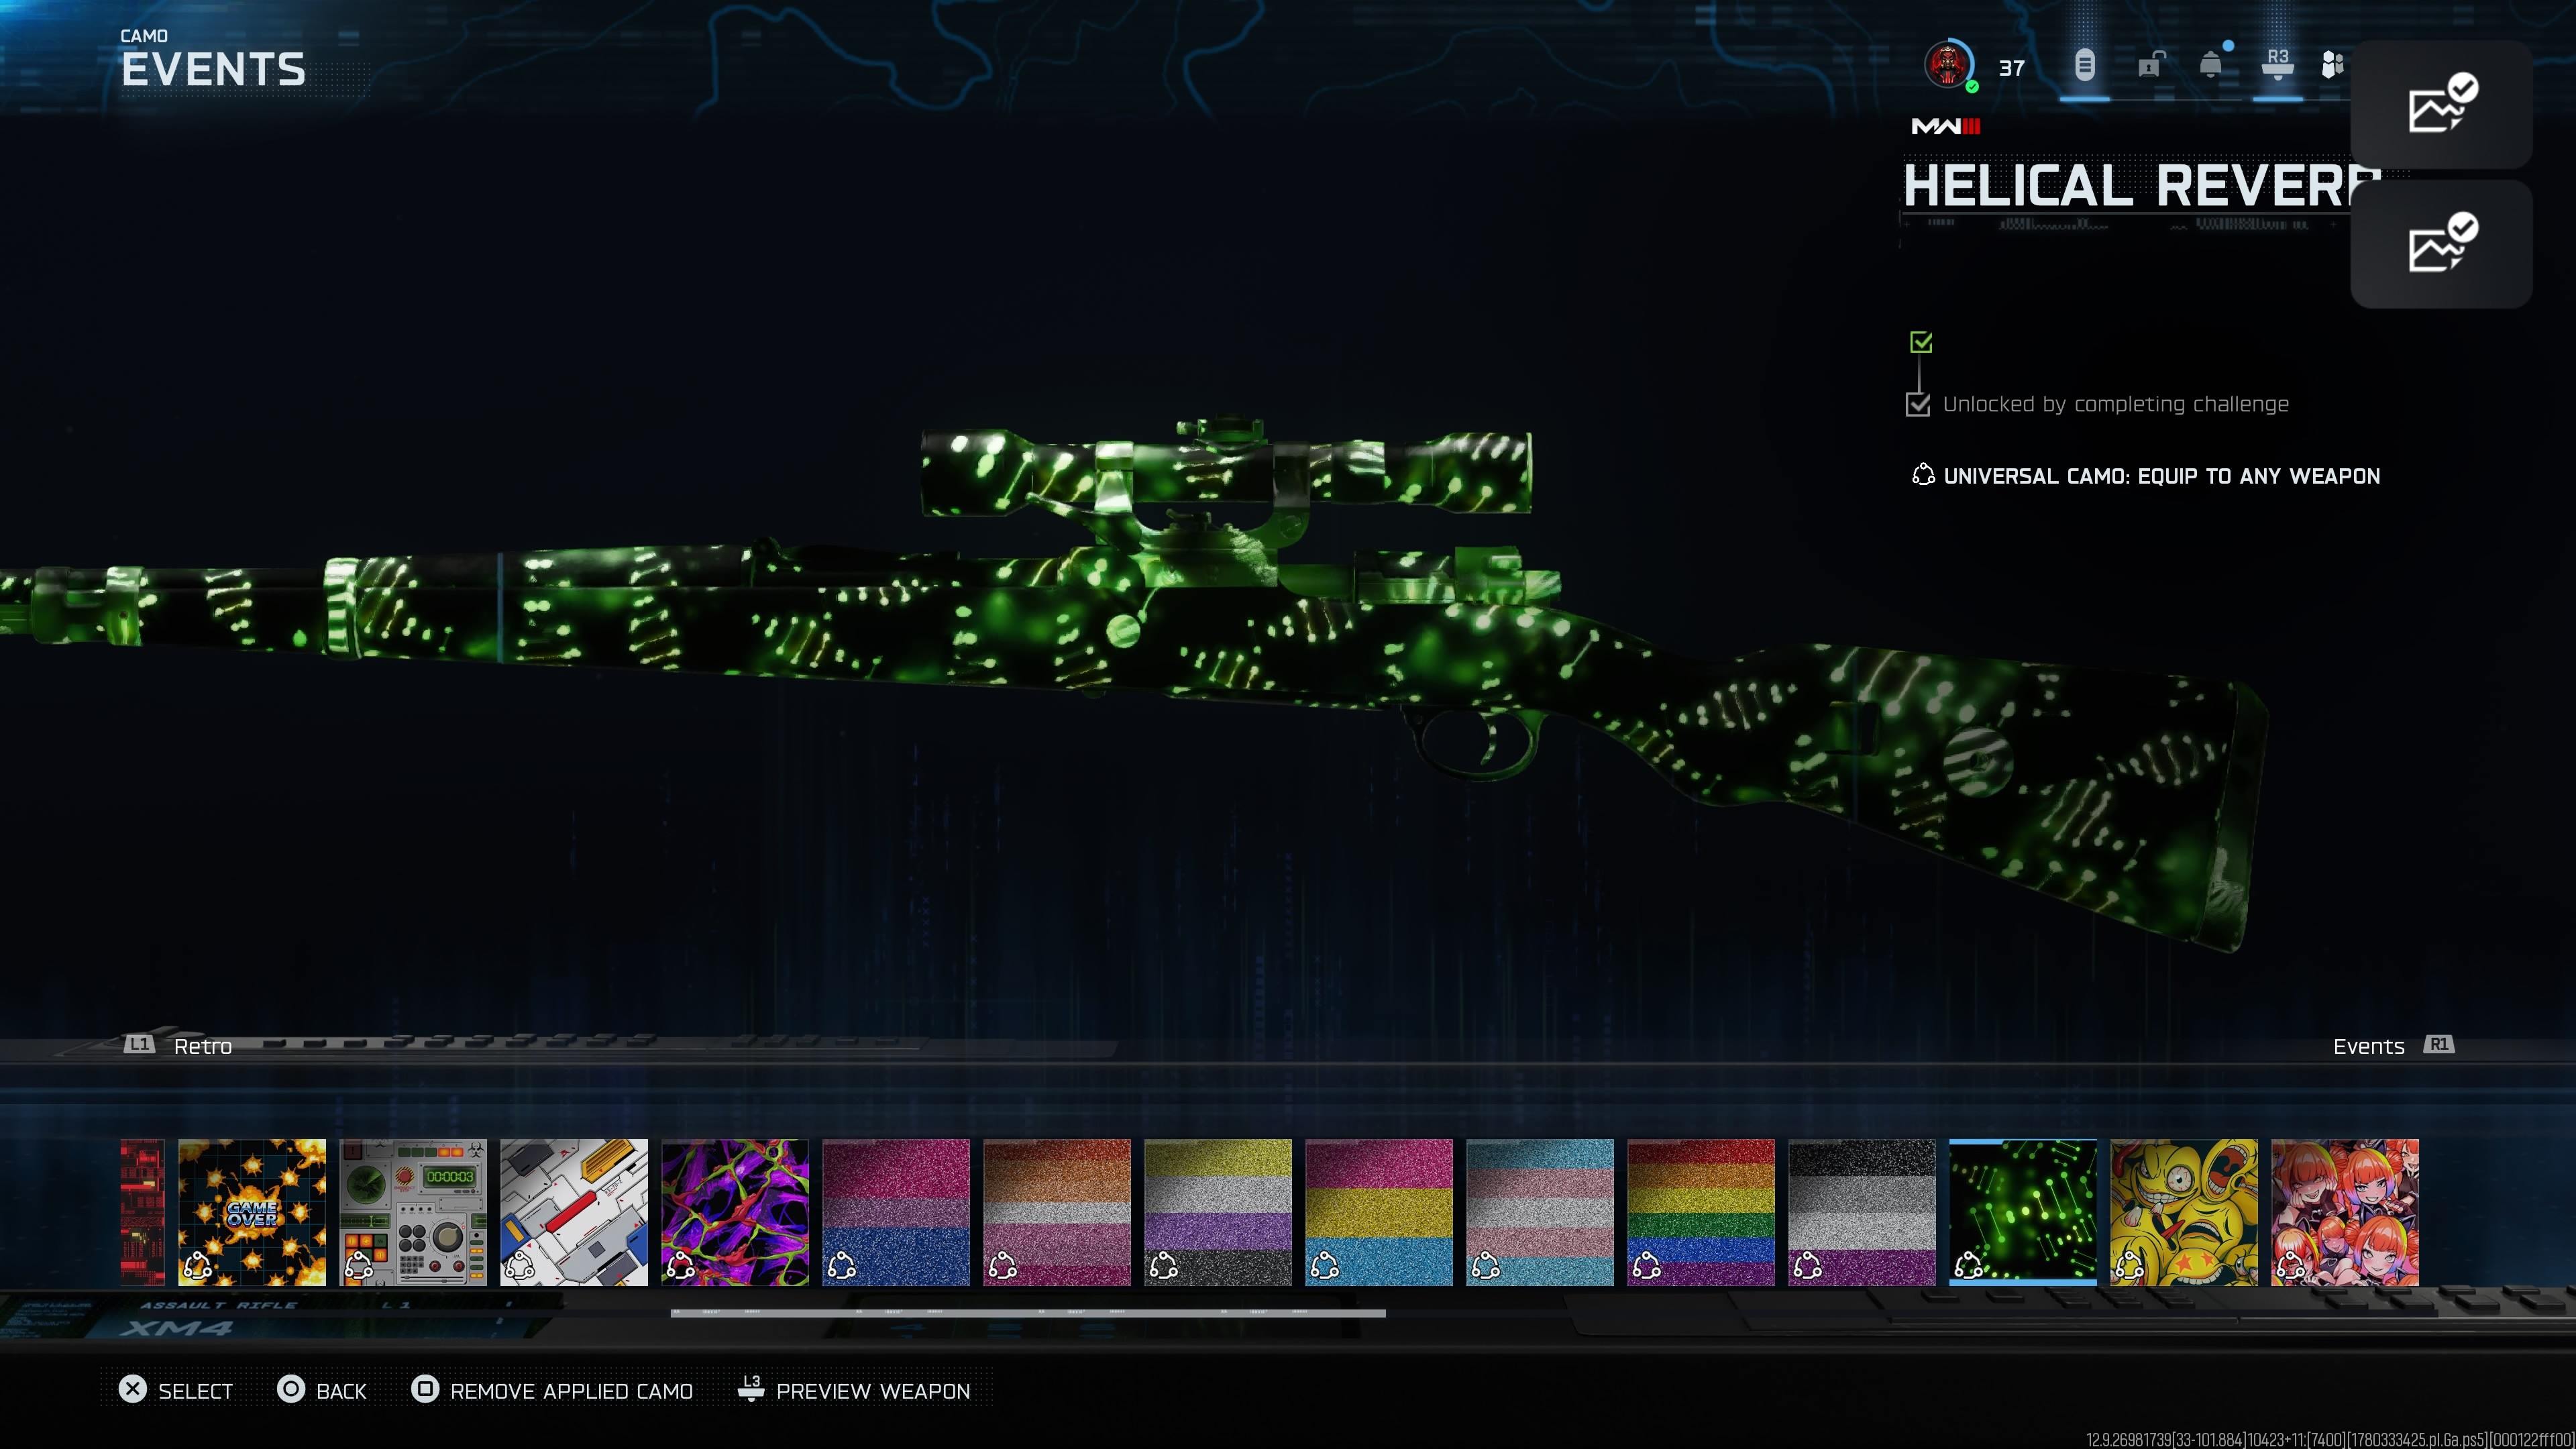This screenshot has width=2576, height=1449.
Task: Click the checkbox beside Unlocked by completing challenge
Action: click(x=1918, y=404)
